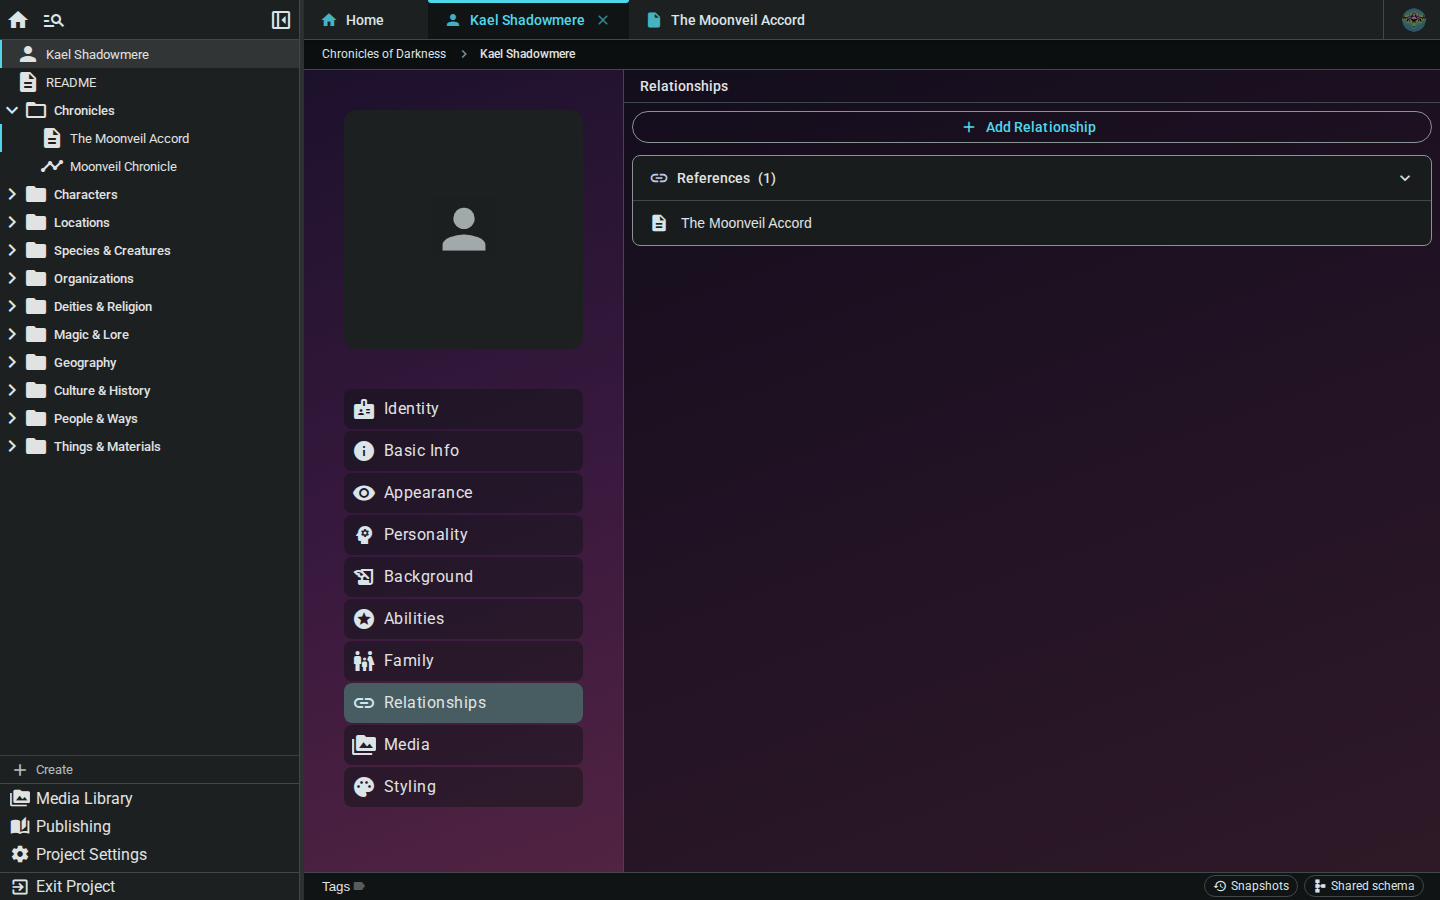Collapse the References panel chevron
This screenshot has width=1440, height=900.
1405,178
